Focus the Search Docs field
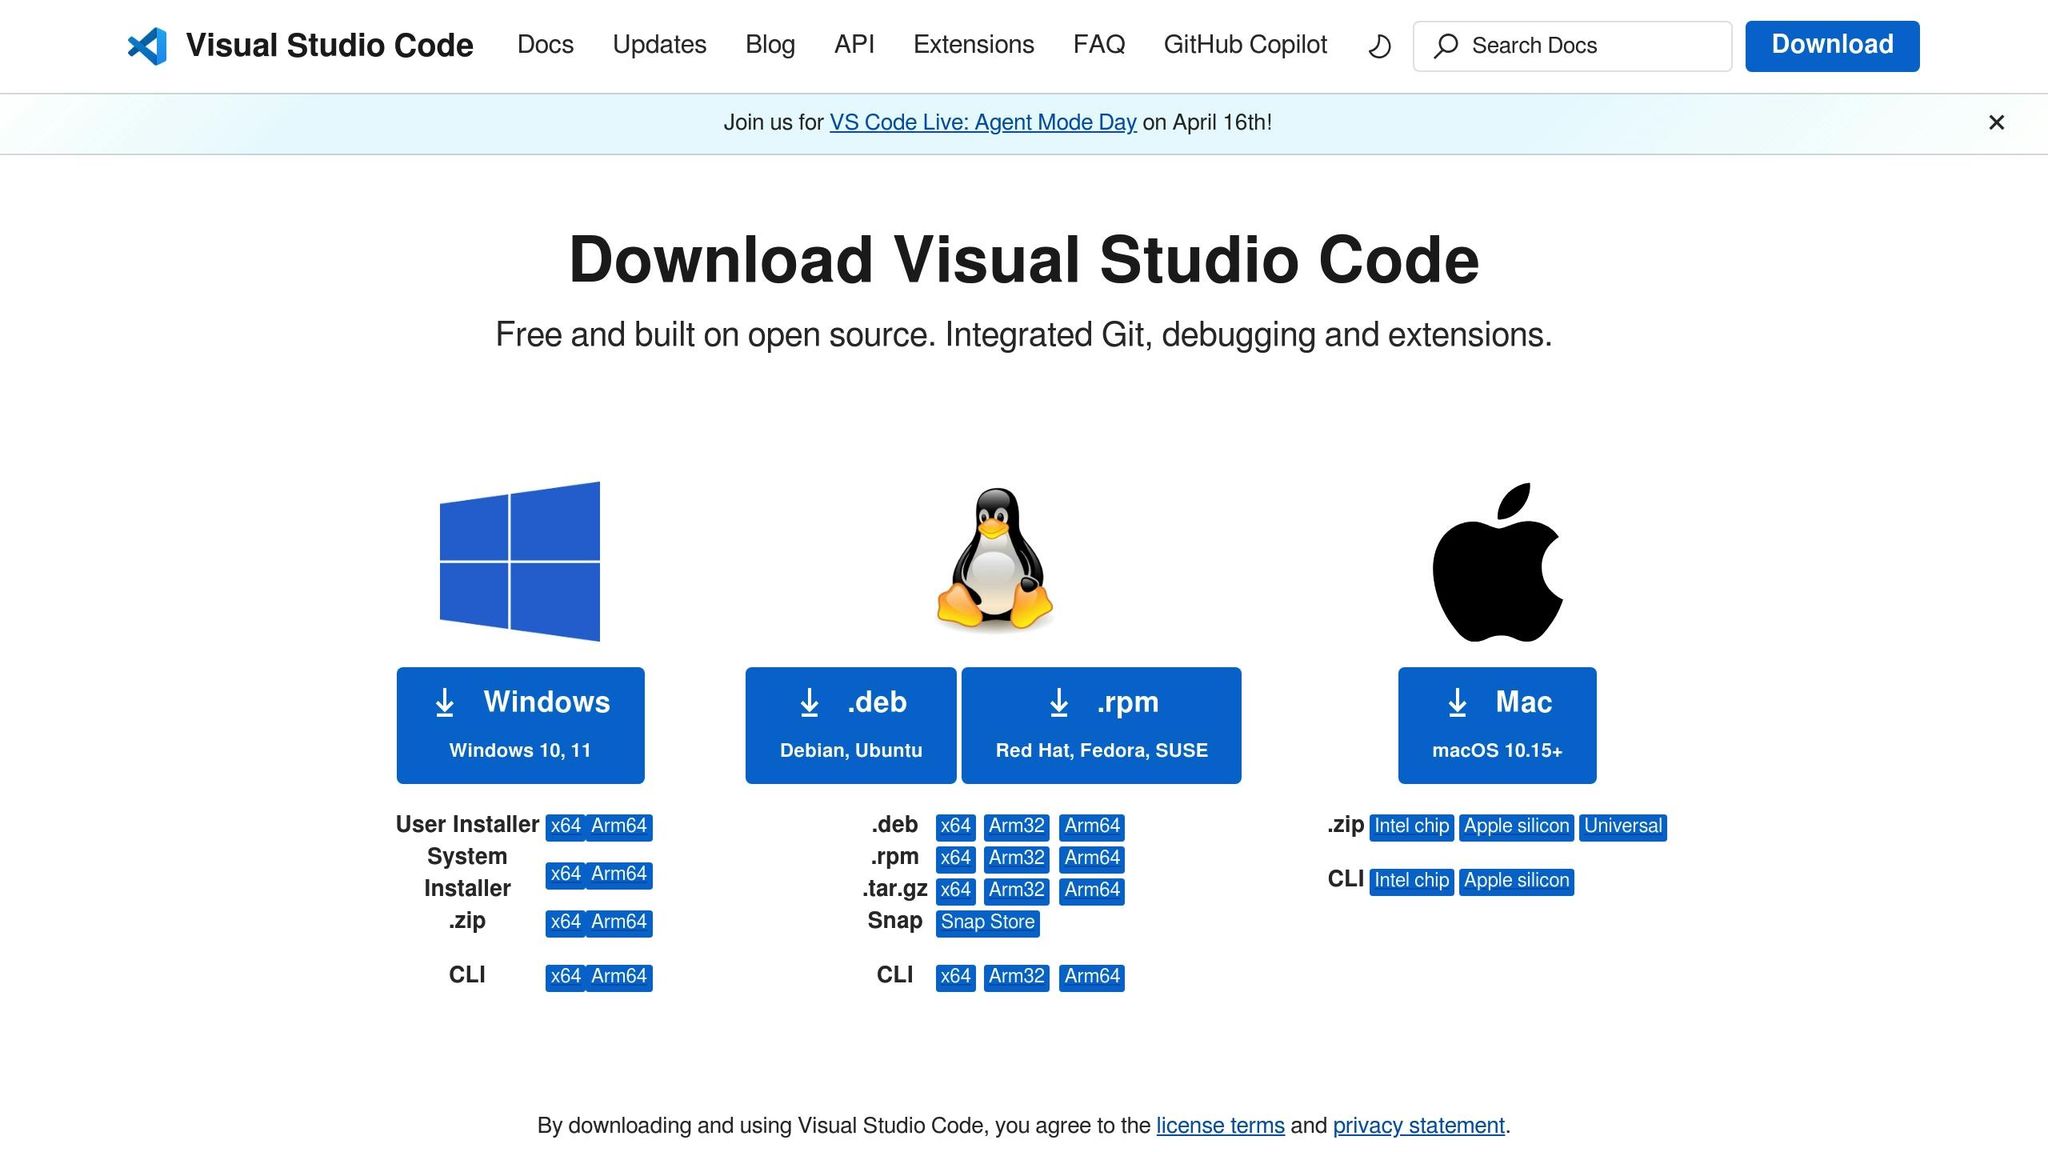The width and height of the screenshot is (2048, 1152). tap(1572, 46)
